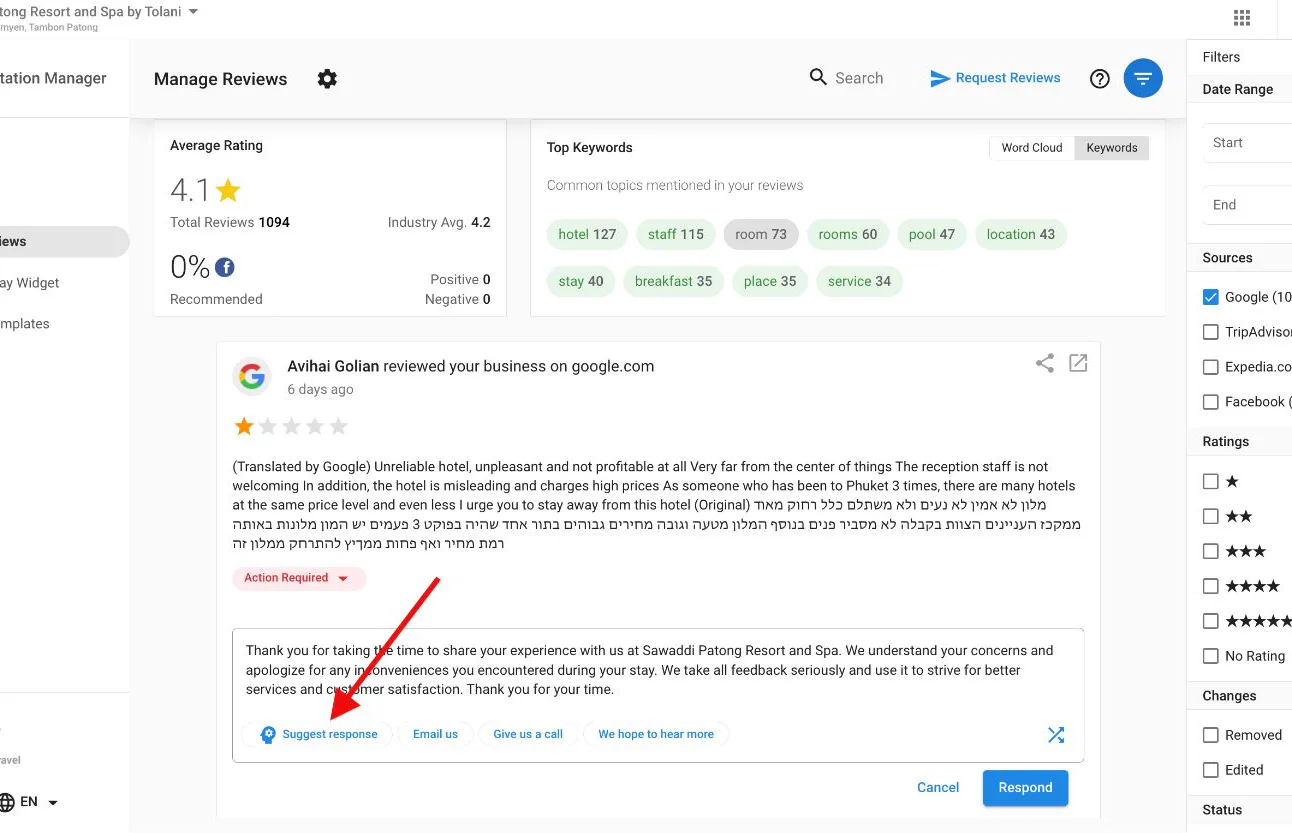Click the End date field

coord(1247,205)
